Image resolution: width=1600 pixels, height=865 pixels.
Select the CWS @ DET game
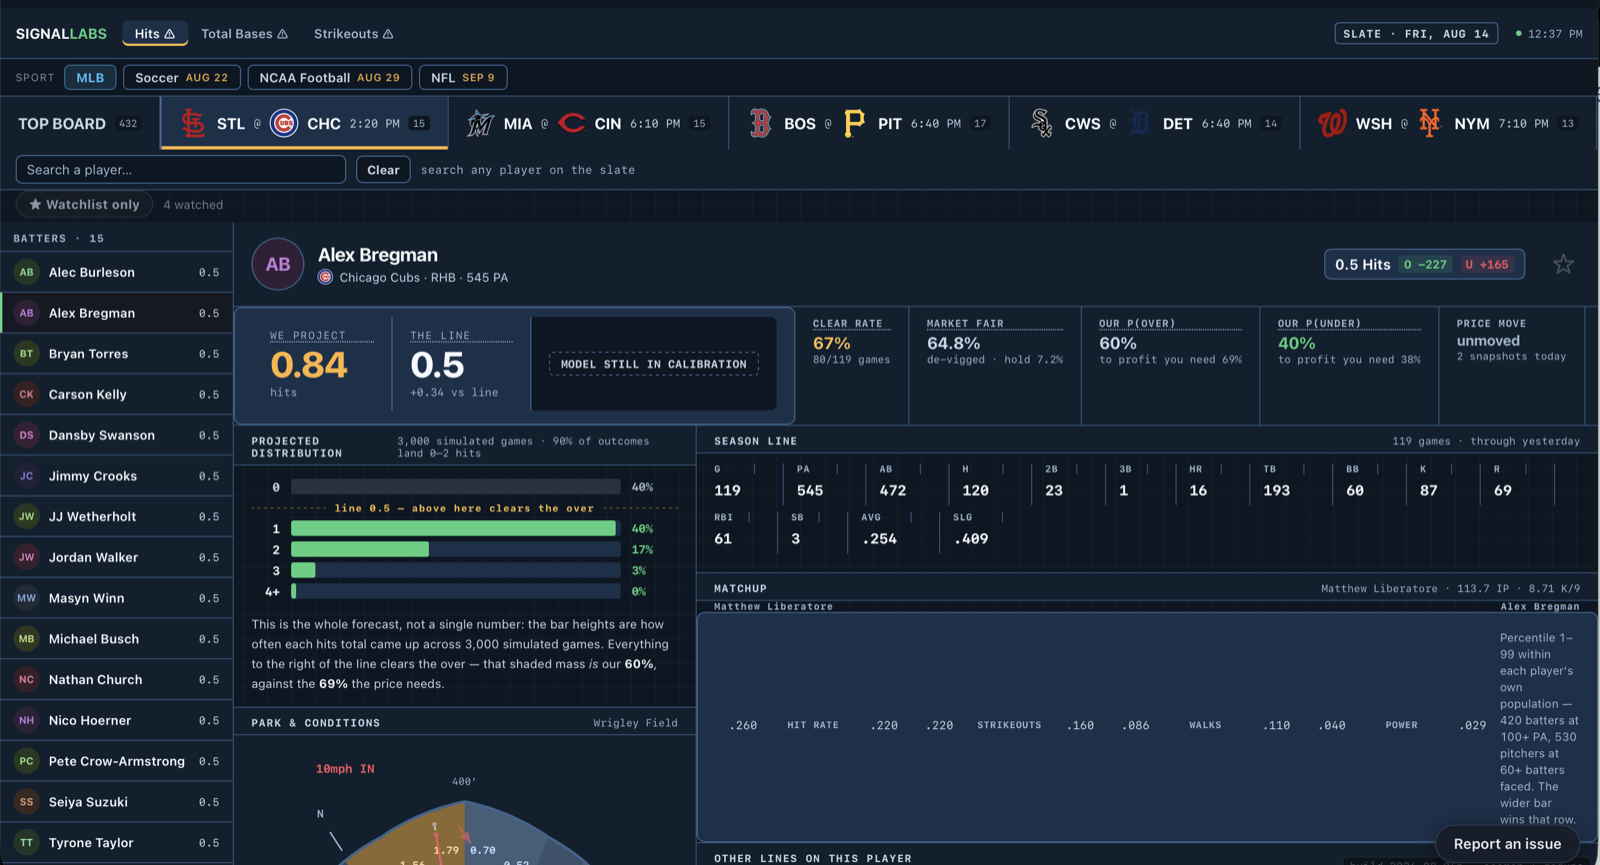coord(1154,124)
